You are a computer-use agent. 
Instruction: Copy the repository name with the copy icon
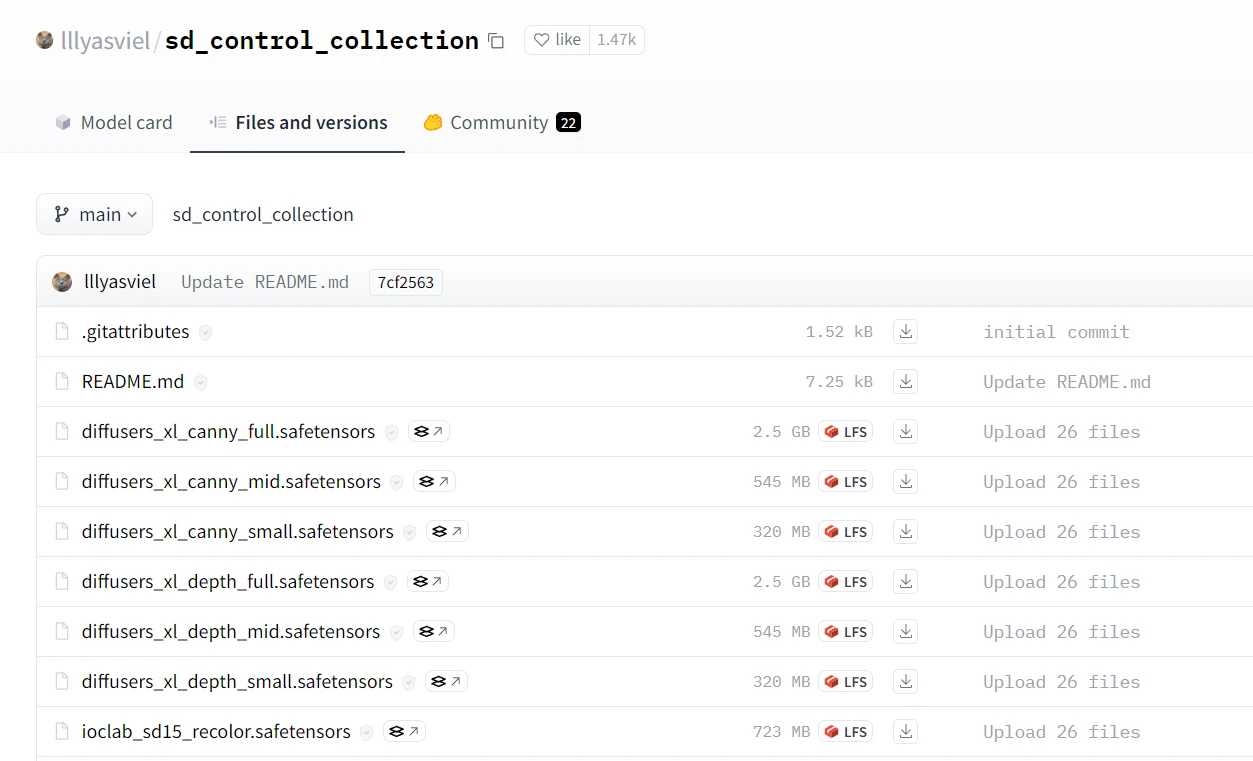(x=496, y=41)
